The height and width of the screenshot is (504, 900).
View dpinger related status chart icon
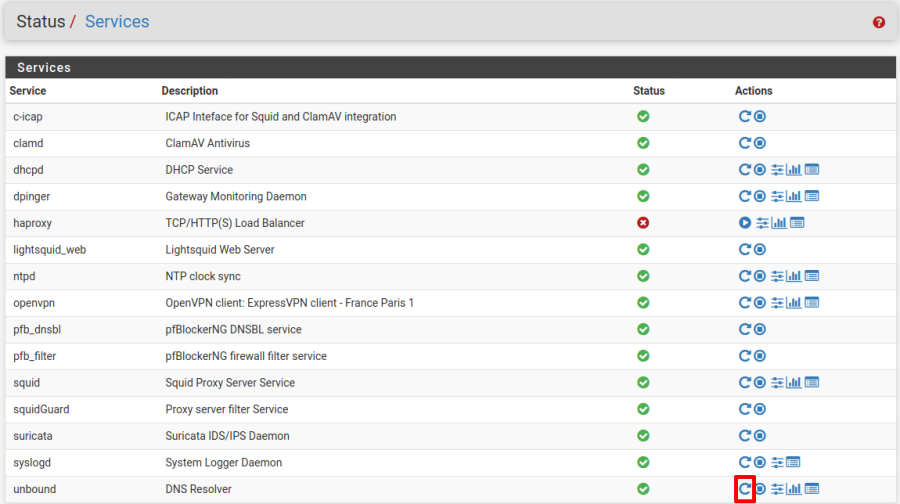coord(794,196)
